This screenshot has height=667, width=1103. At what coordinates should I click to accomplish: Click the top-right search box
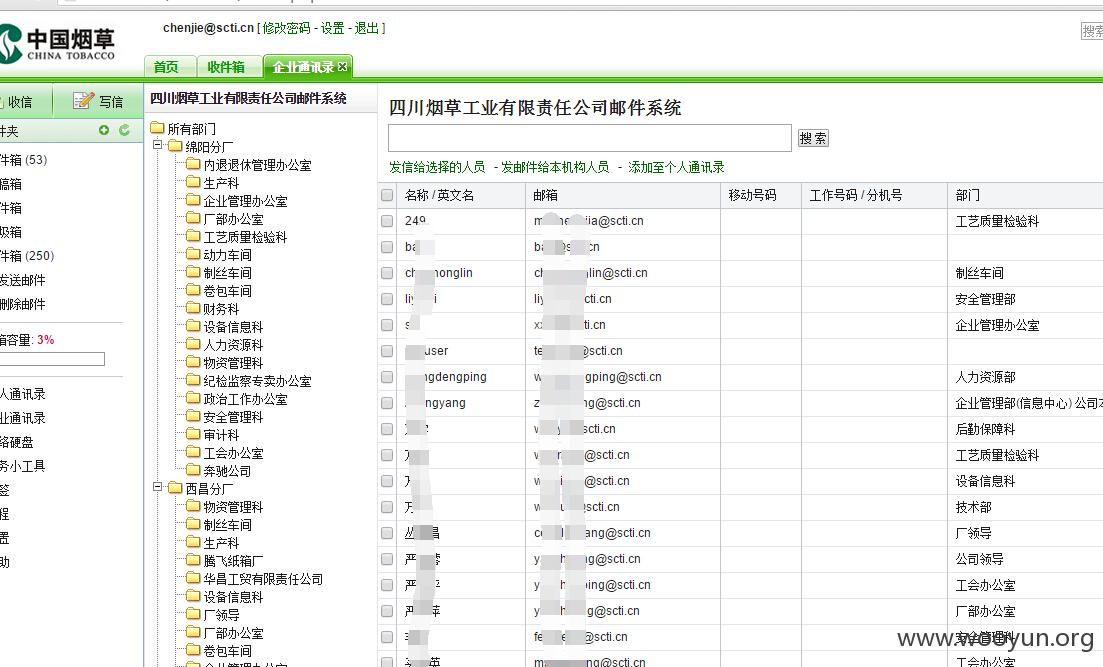(1092, 31)
